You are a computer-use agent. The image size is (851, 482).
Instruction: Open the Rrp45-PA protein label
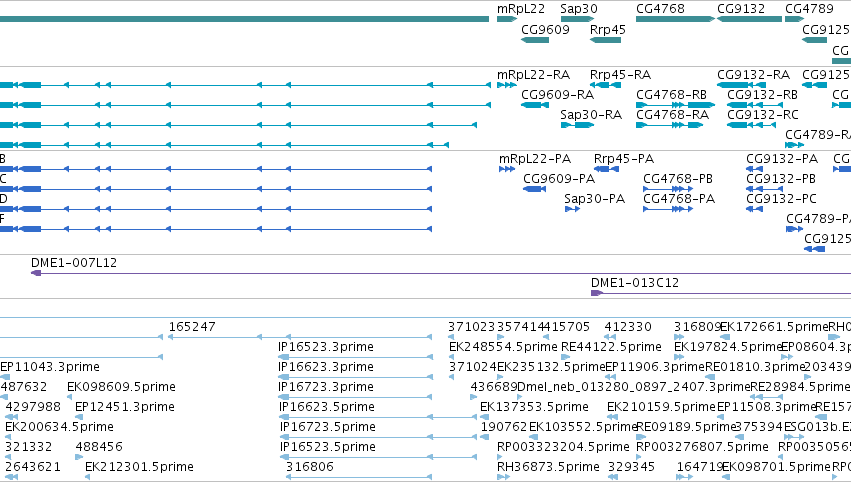(x=624, y=159)
